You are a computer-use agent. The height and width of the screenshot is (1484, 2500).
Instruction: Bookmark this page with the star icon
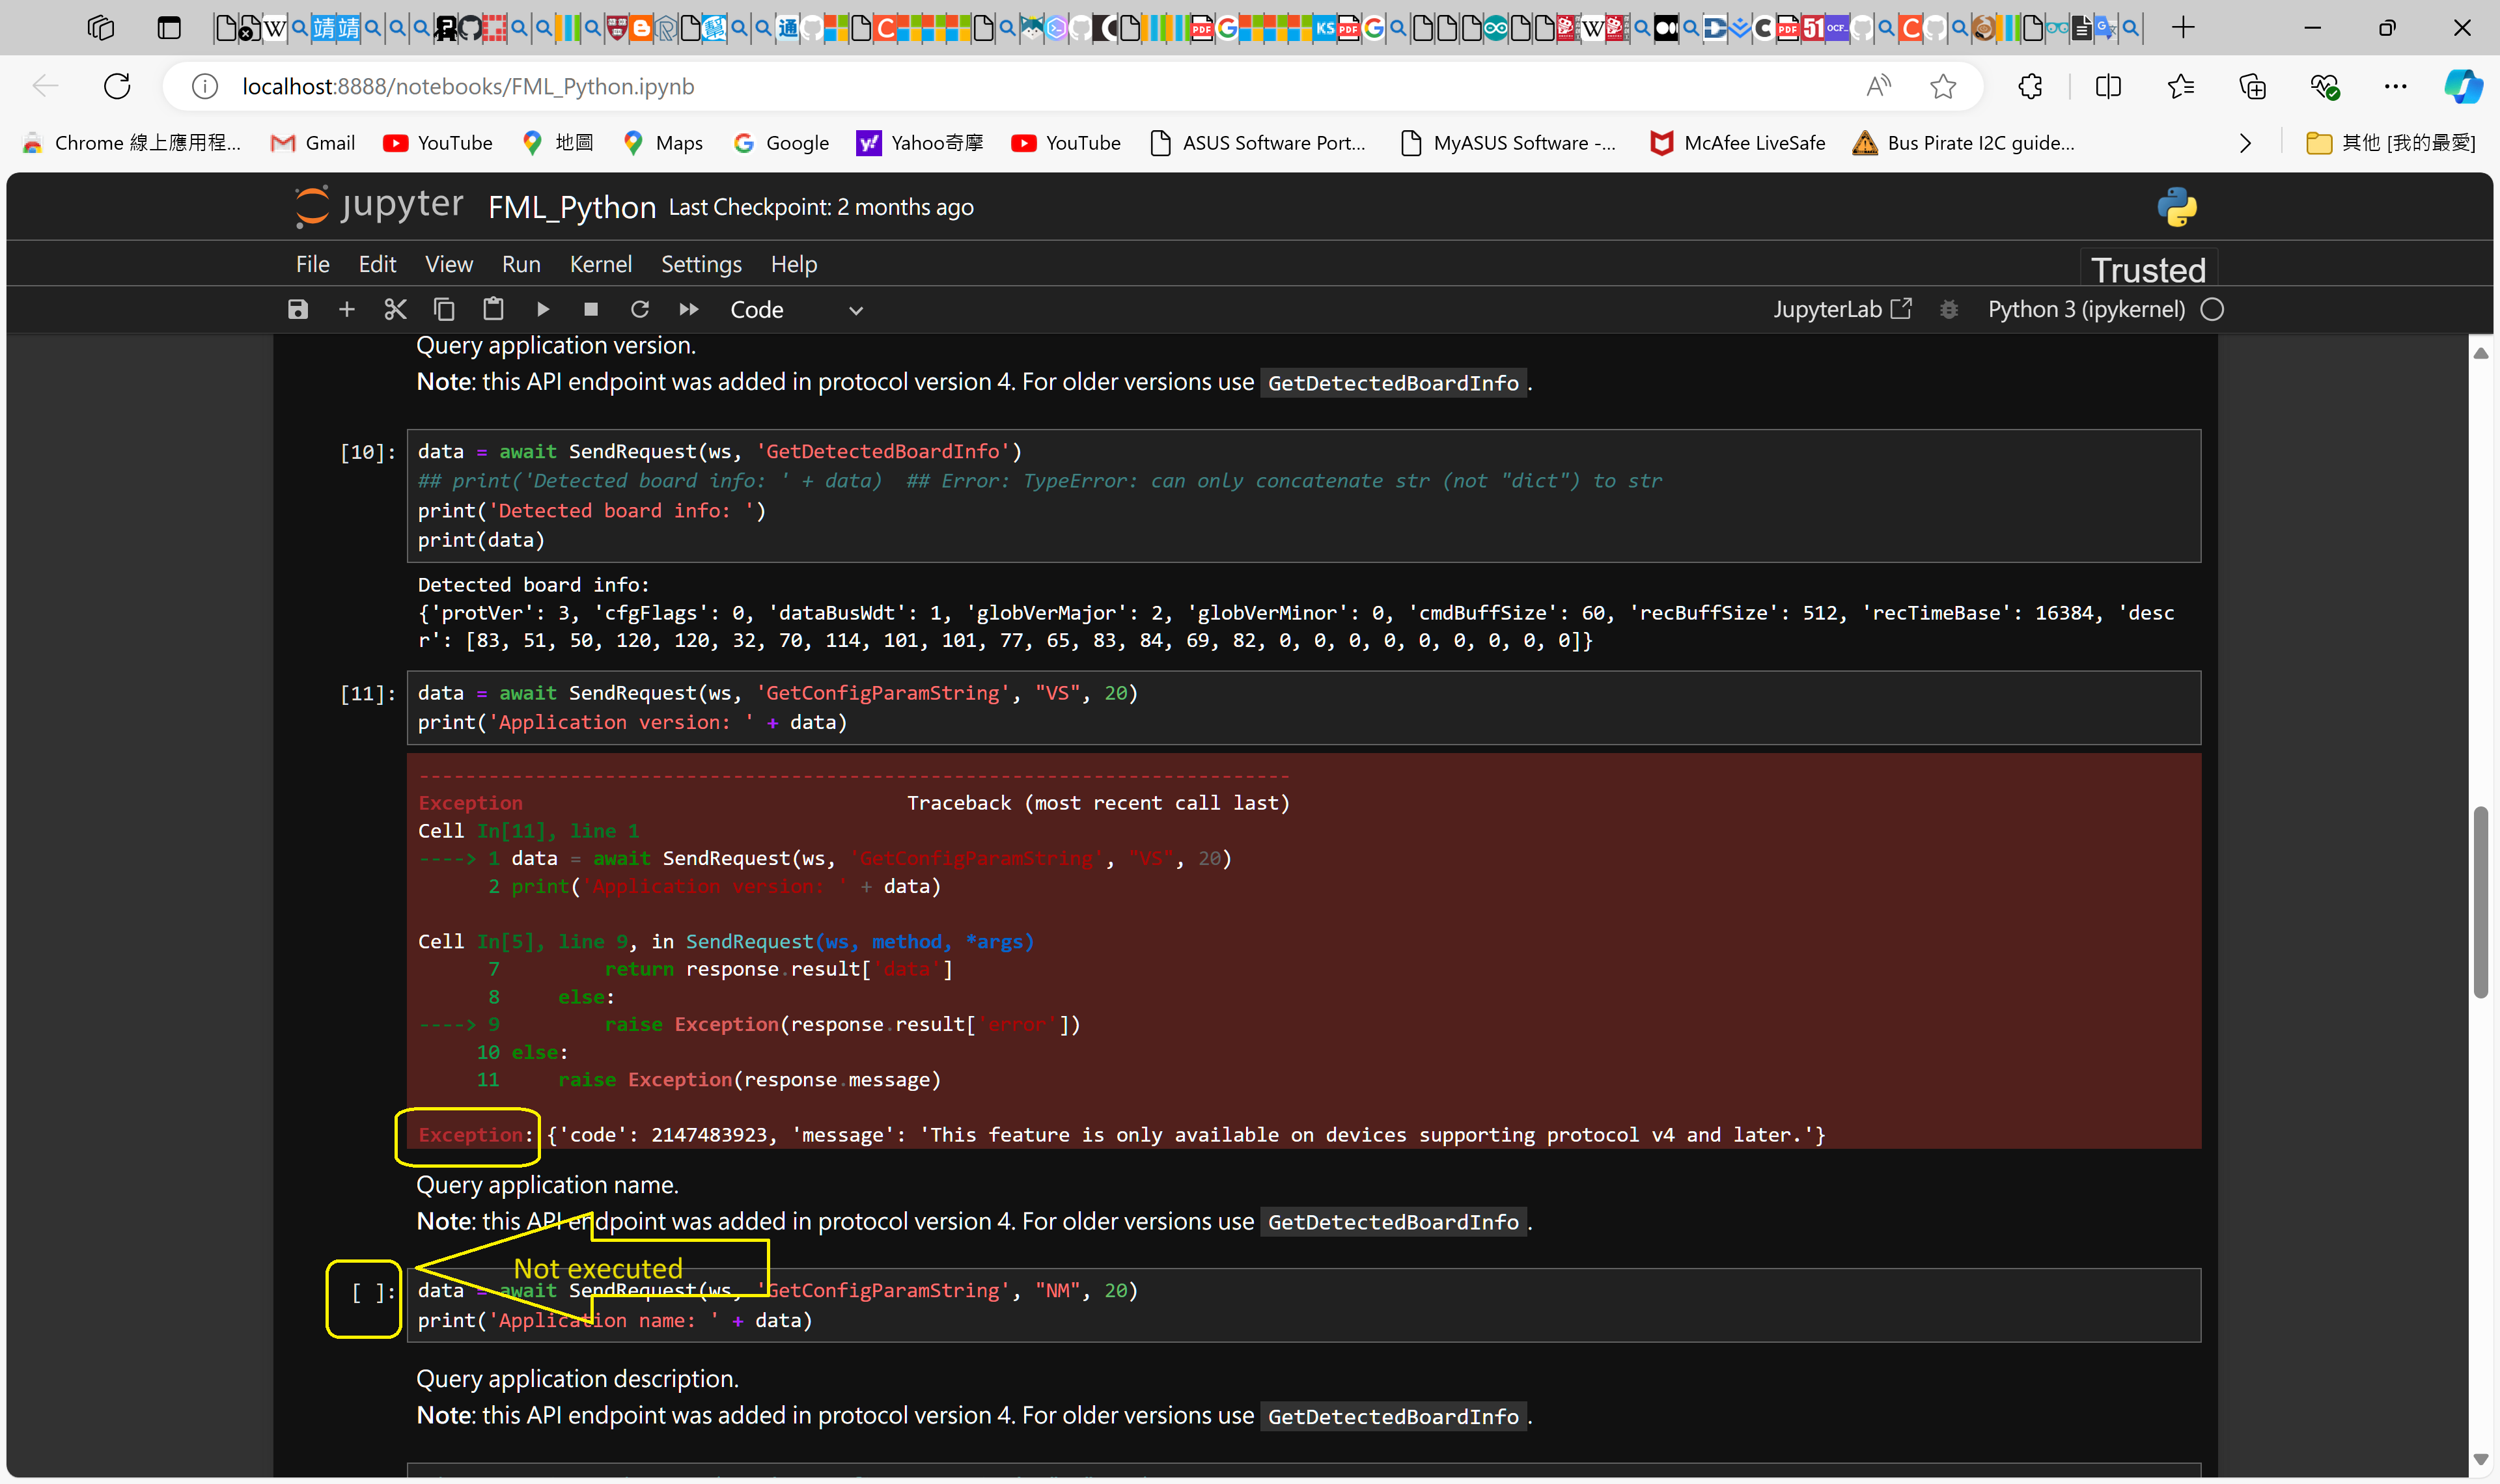1942,87
